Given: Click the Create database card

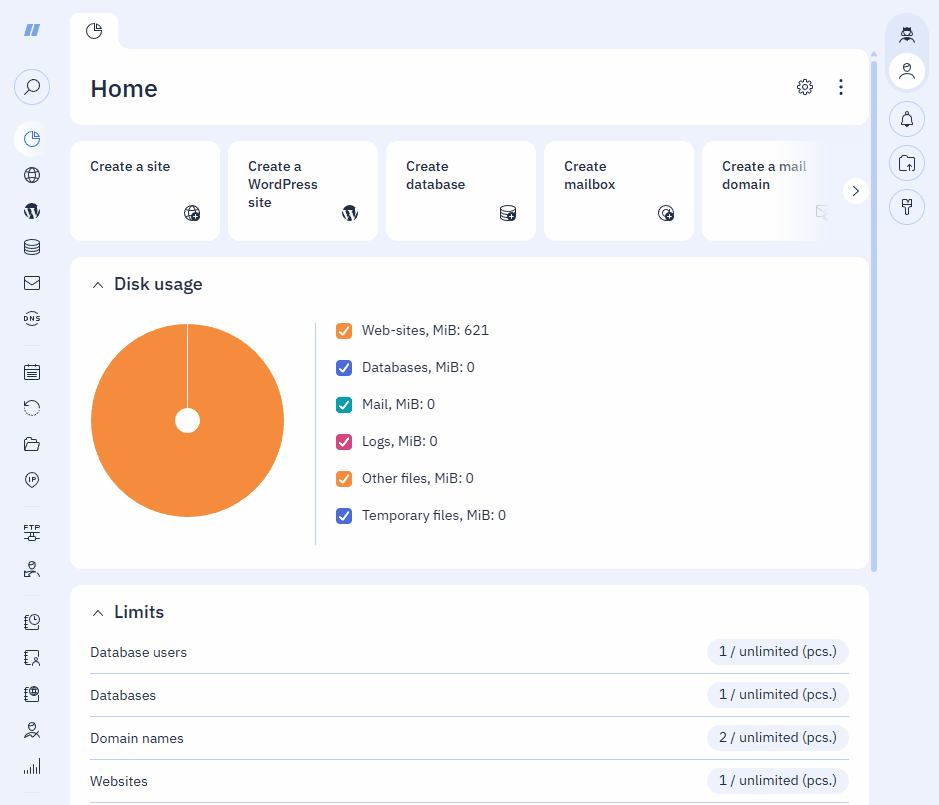Looking at the screenshot, I should click(x=460, y=191).
